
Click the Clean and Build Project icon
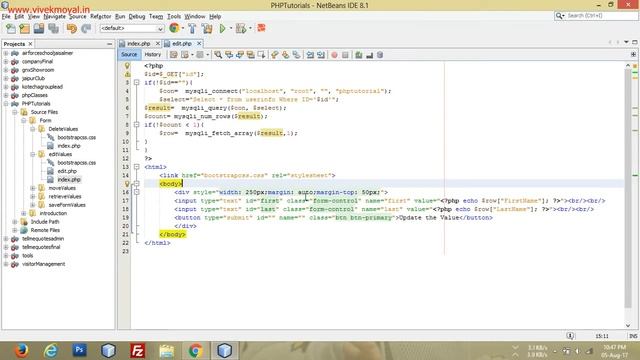click(x=207, y=28)
